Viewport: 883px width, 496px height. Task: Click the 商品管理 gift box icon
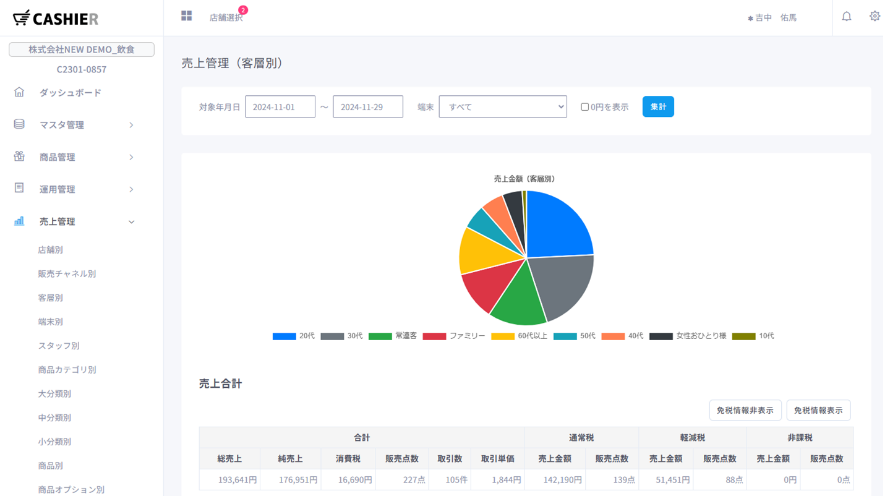[x=19, y=156]
